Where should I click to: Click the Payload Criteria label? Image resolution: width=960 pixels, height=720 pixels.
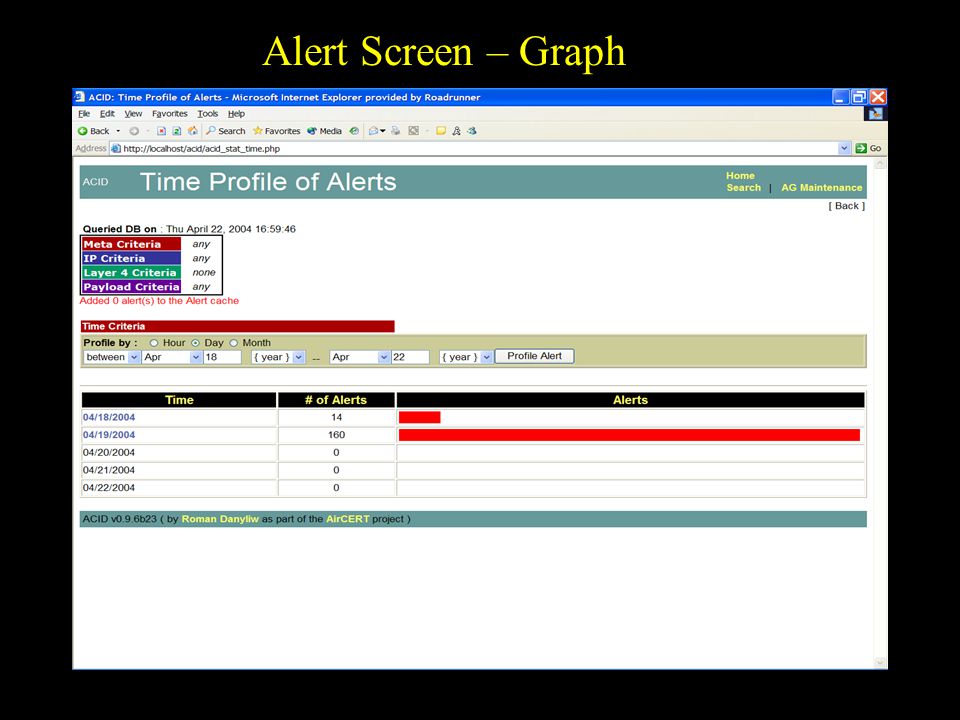(x=132, y=287)
